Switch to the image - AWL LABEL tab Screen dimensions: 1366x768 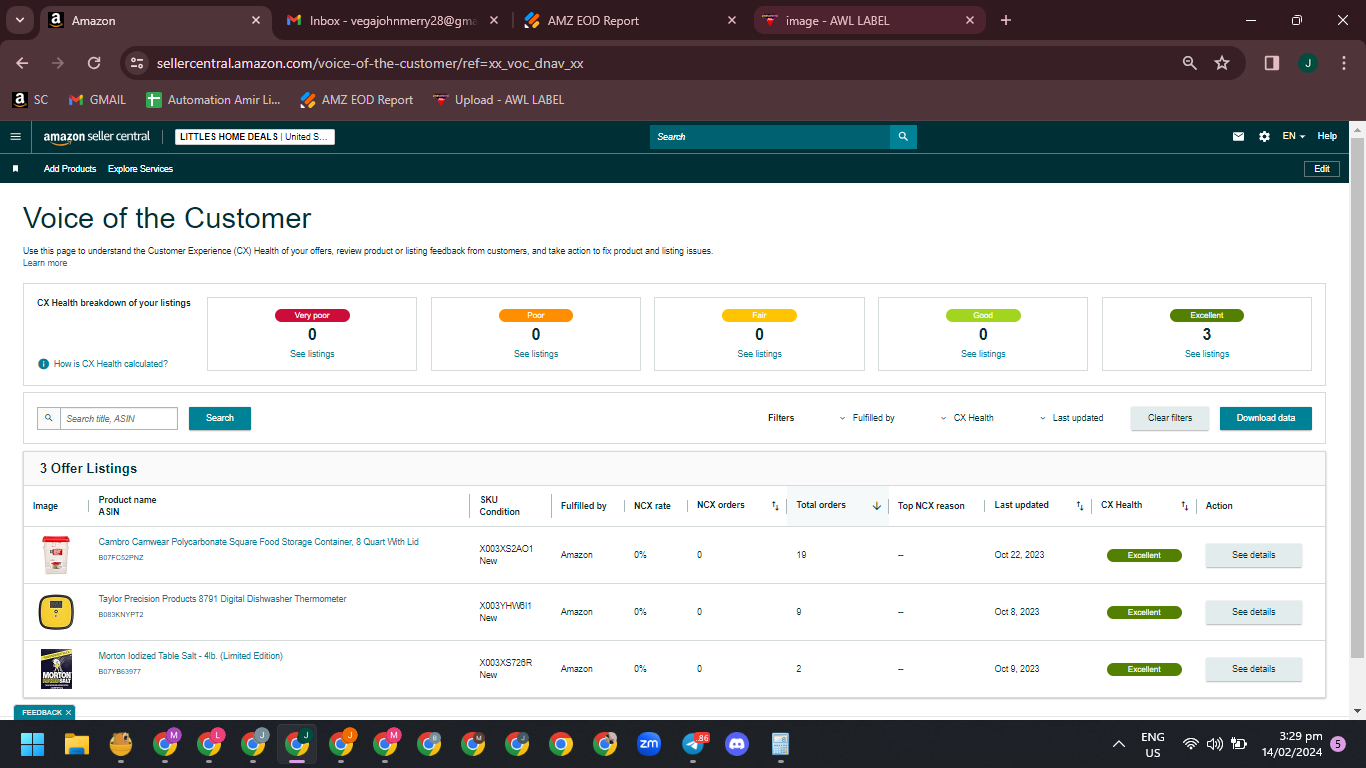click(868, 20)
